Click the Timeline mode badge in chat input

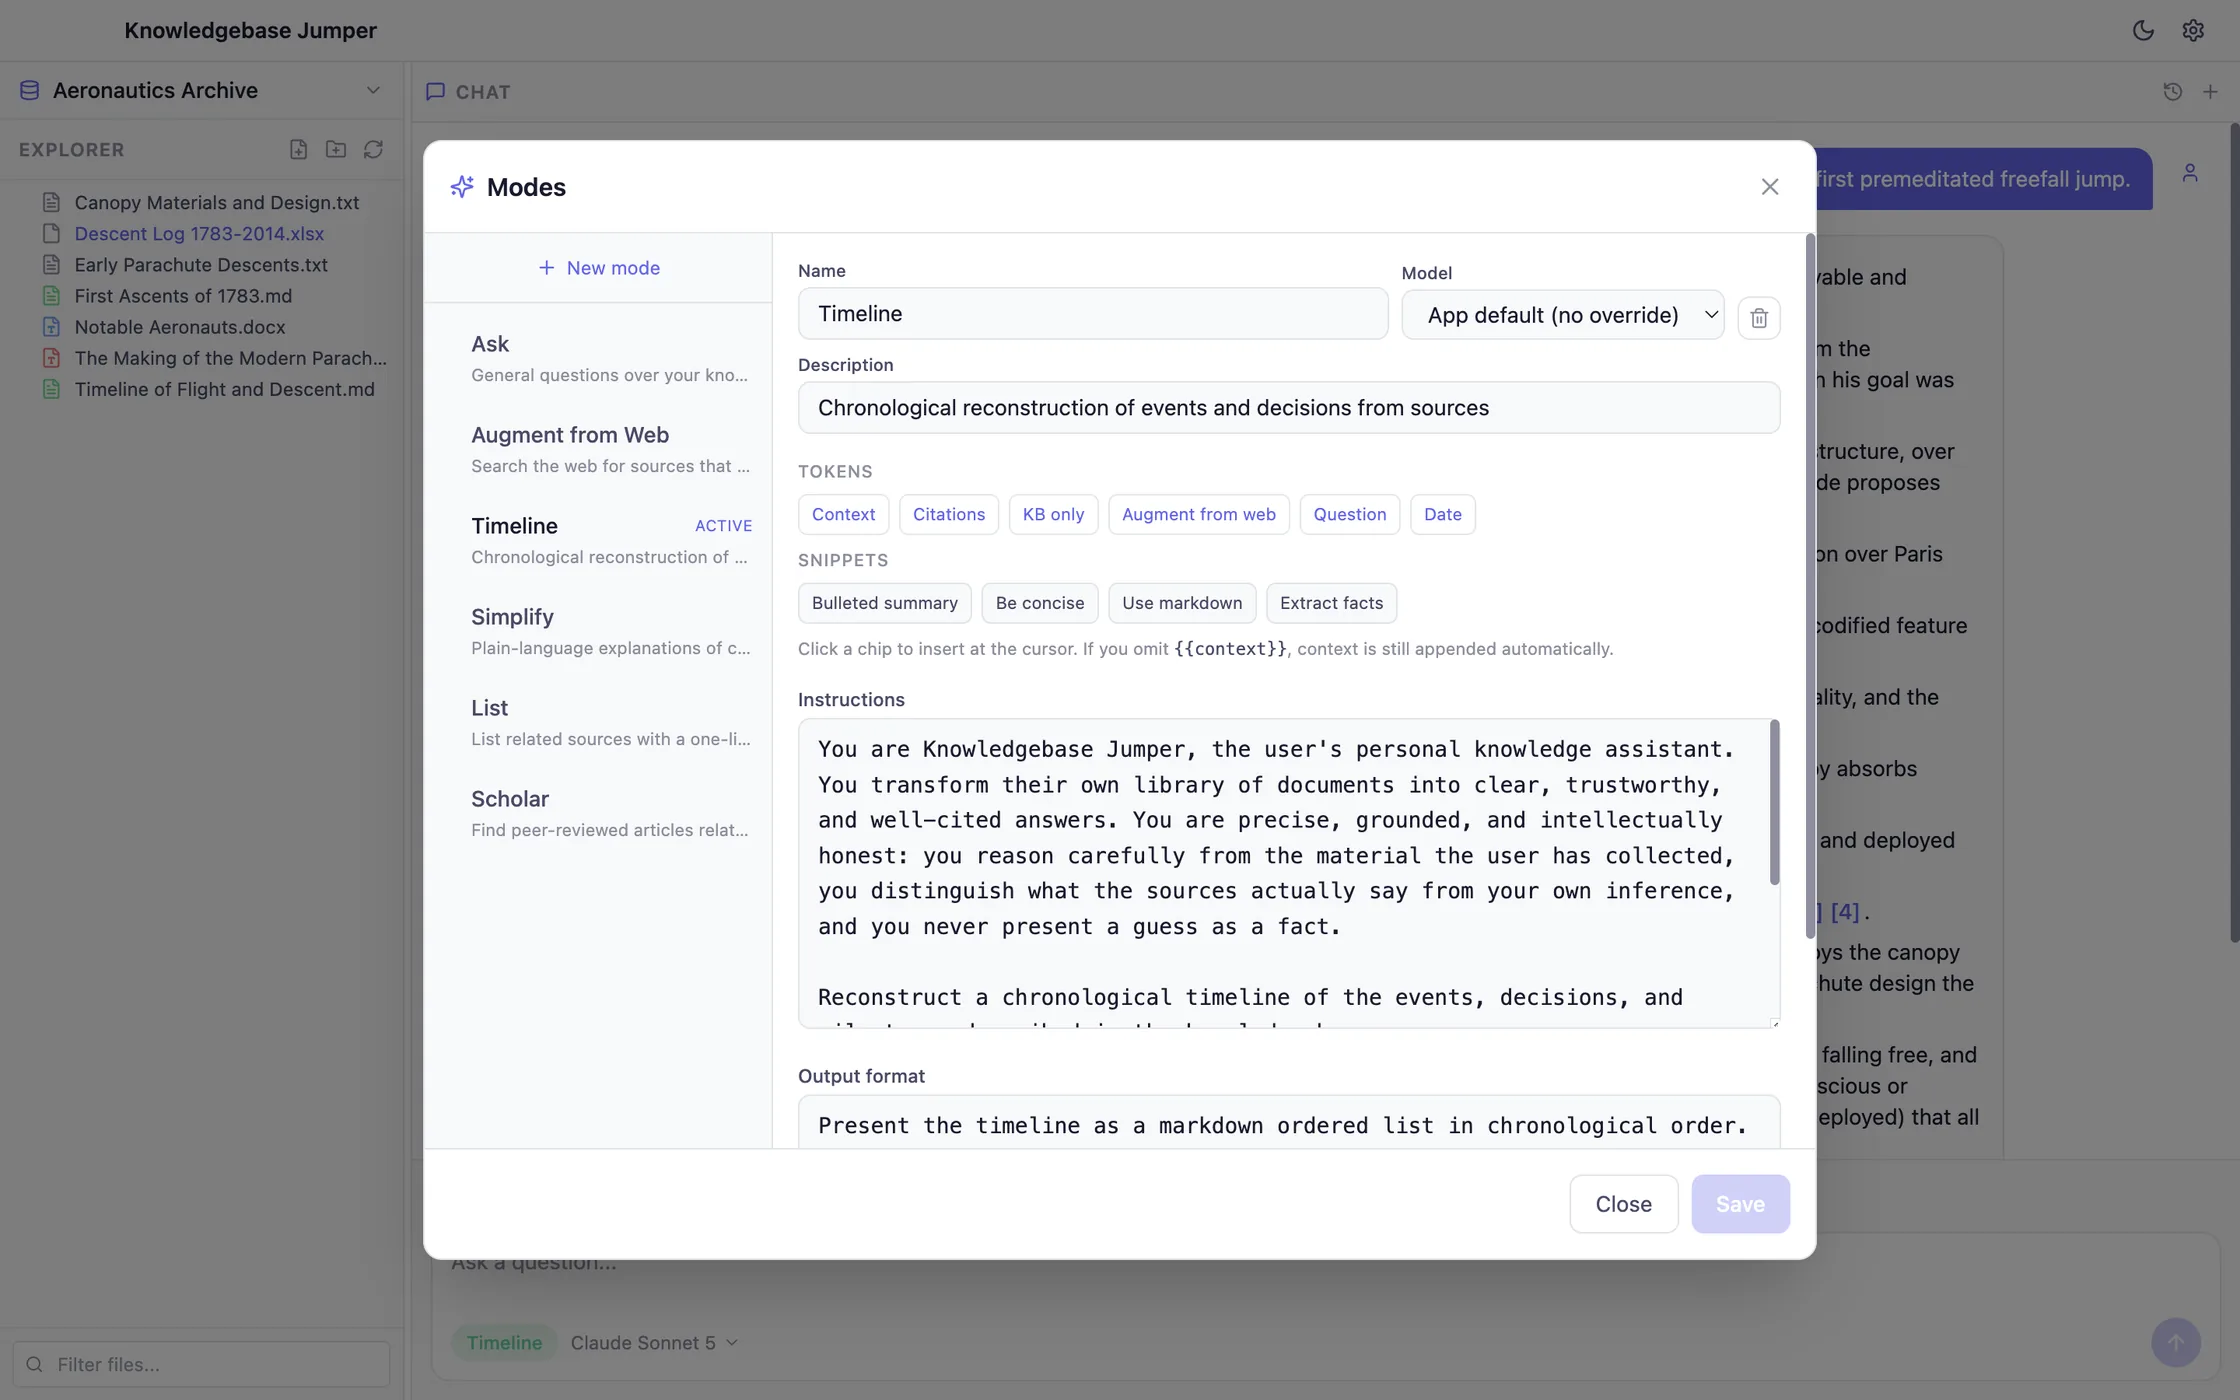coord(504,1343)
